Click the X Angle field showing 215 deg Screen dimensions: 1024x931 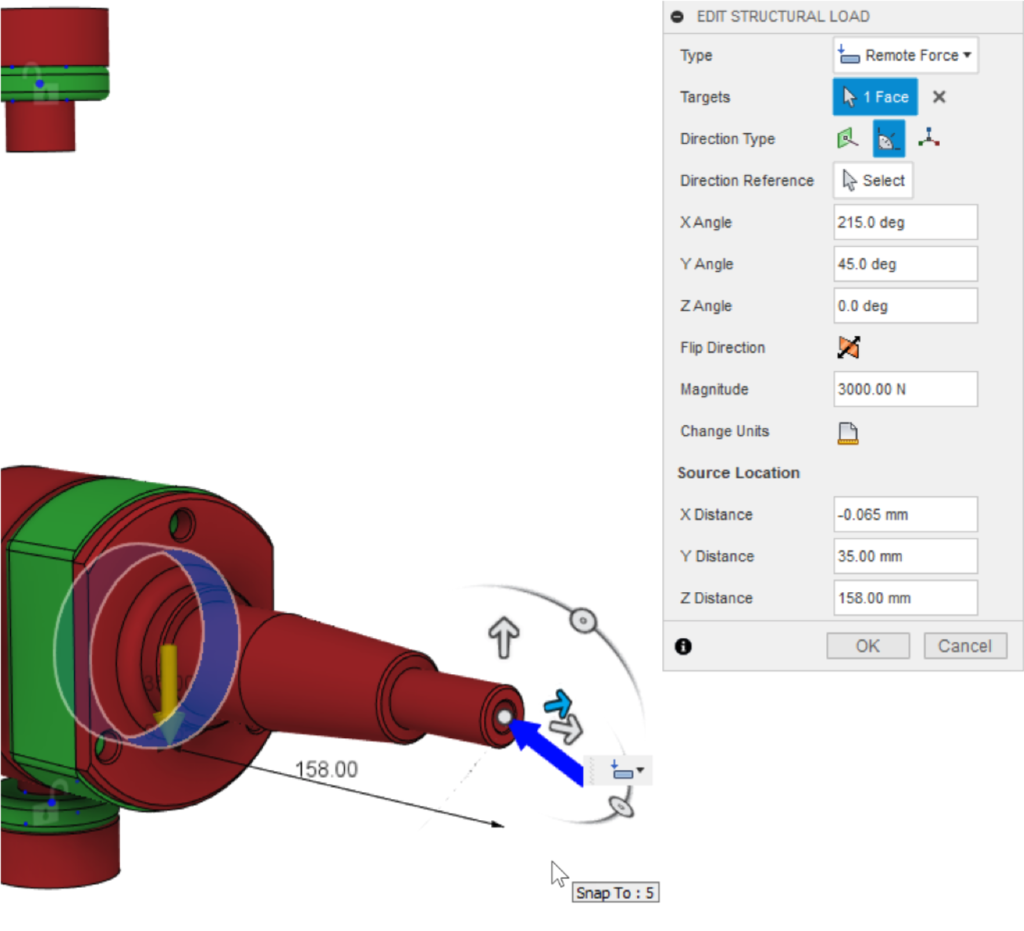905,222
